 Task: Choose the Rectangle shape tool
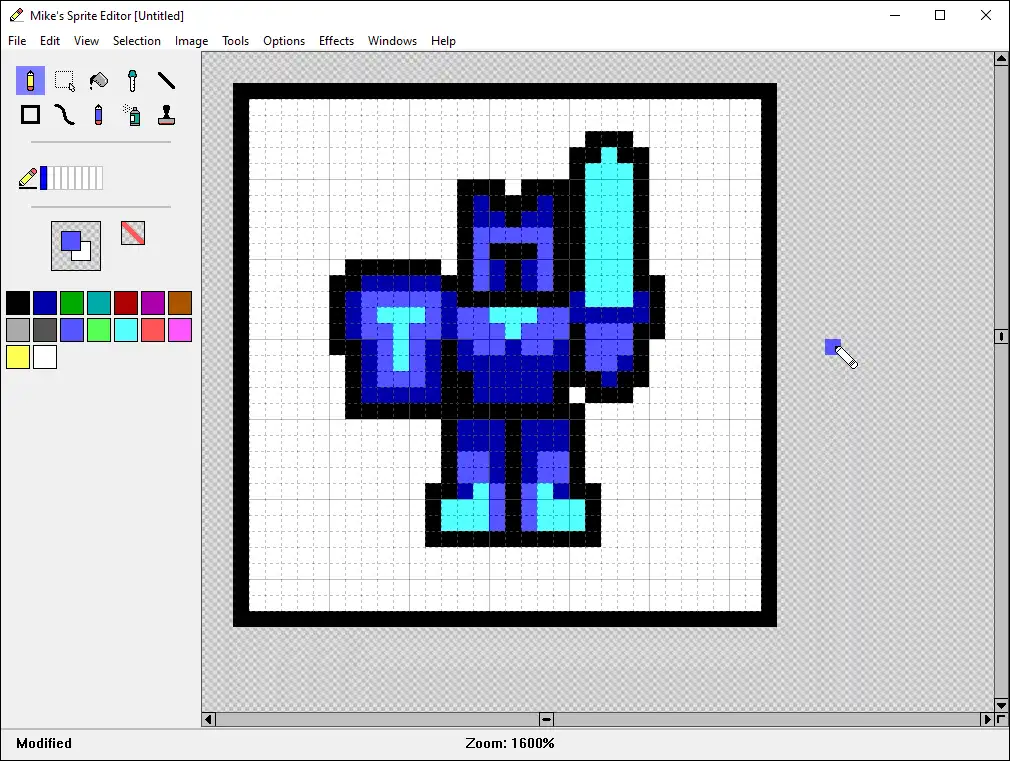click(x=30, y=115)
